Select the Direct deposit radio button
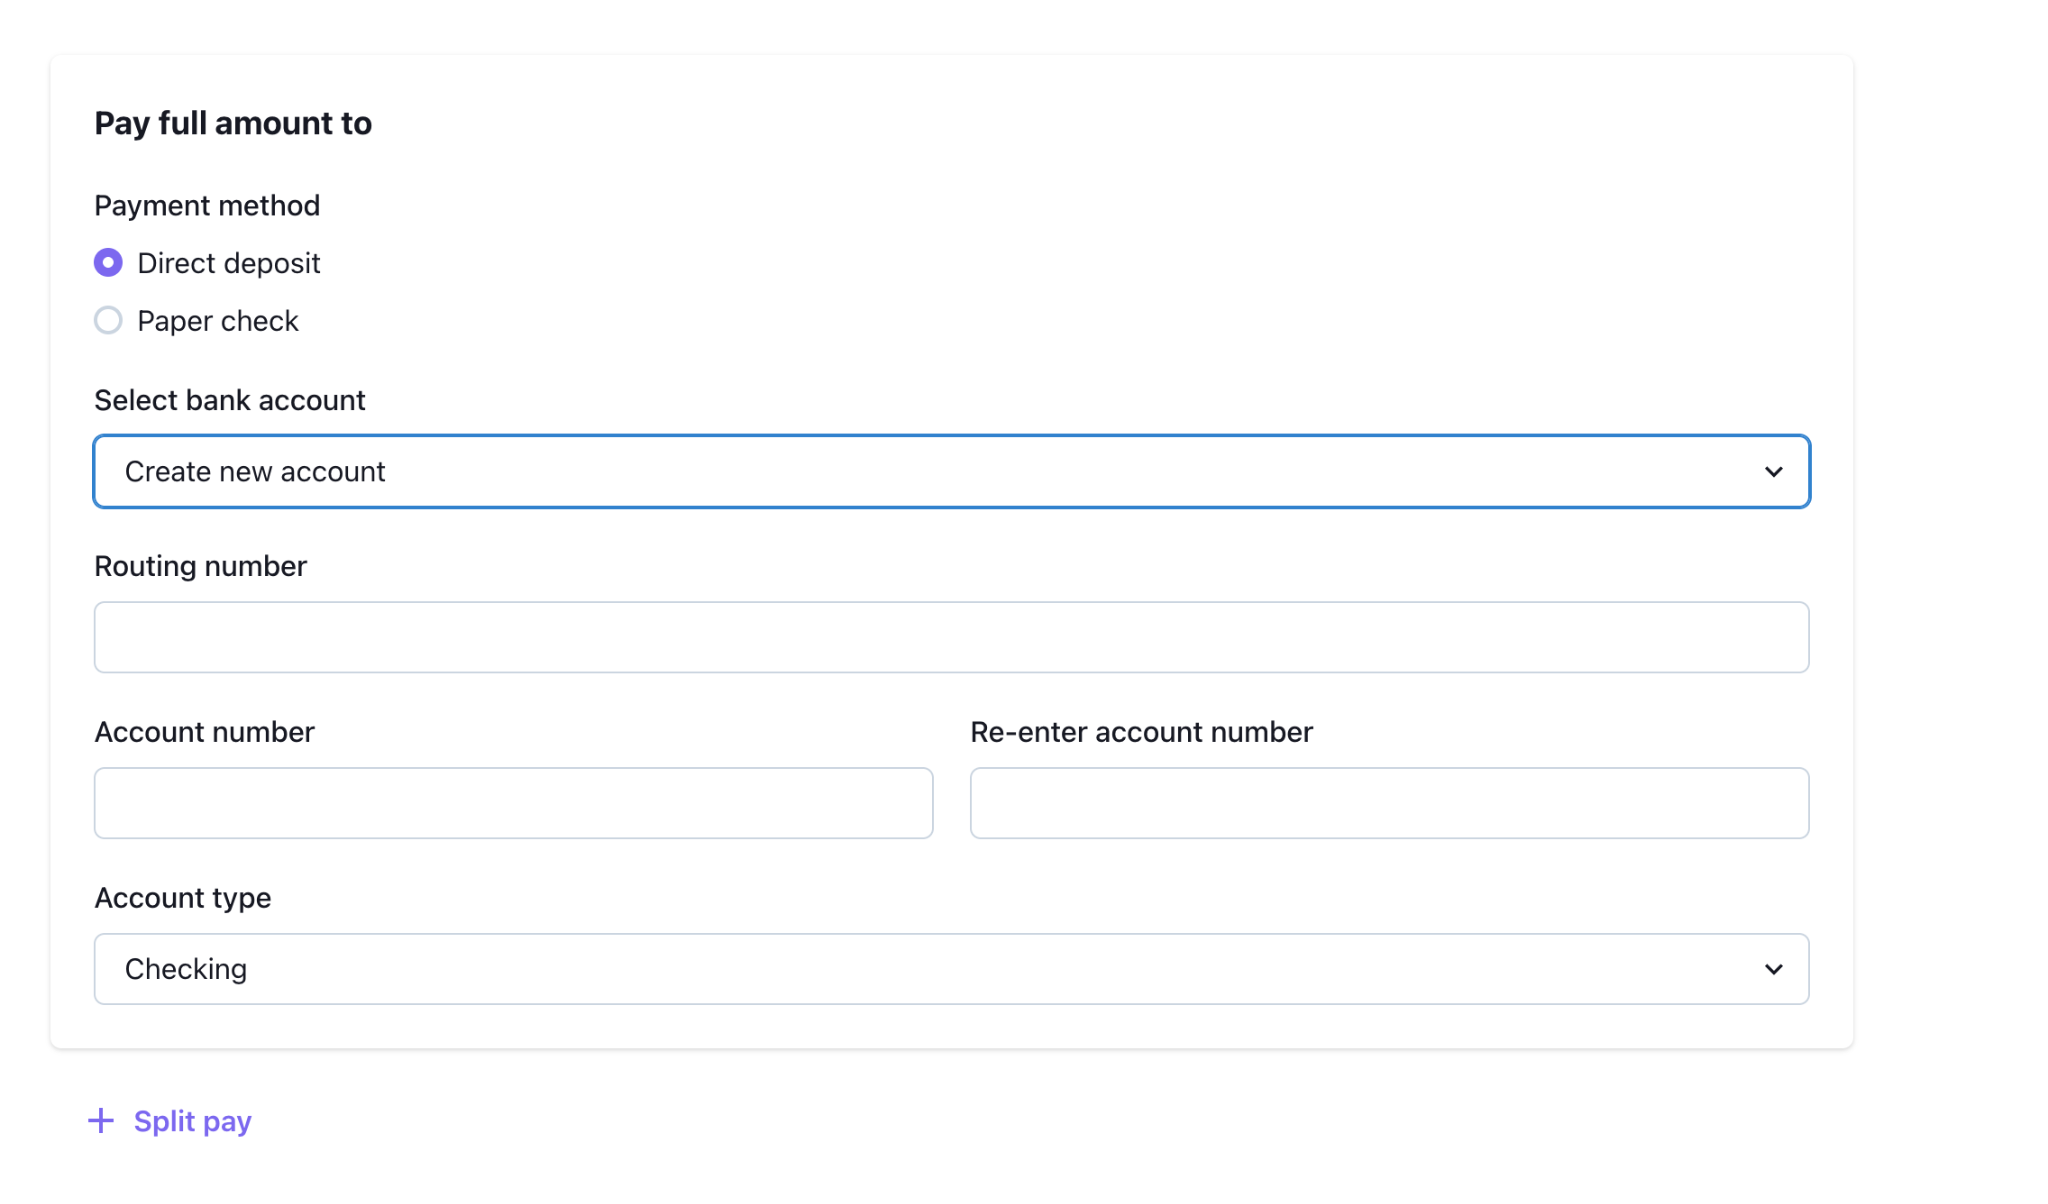2048x1204 pixels. [108, 263]
